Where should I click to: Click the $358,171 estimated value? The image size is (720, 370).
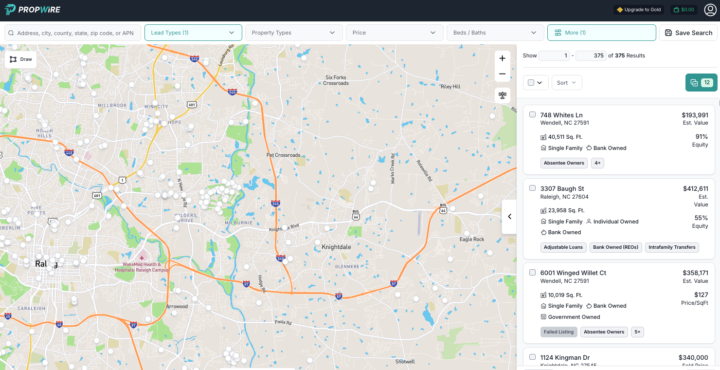coord(695,273)
